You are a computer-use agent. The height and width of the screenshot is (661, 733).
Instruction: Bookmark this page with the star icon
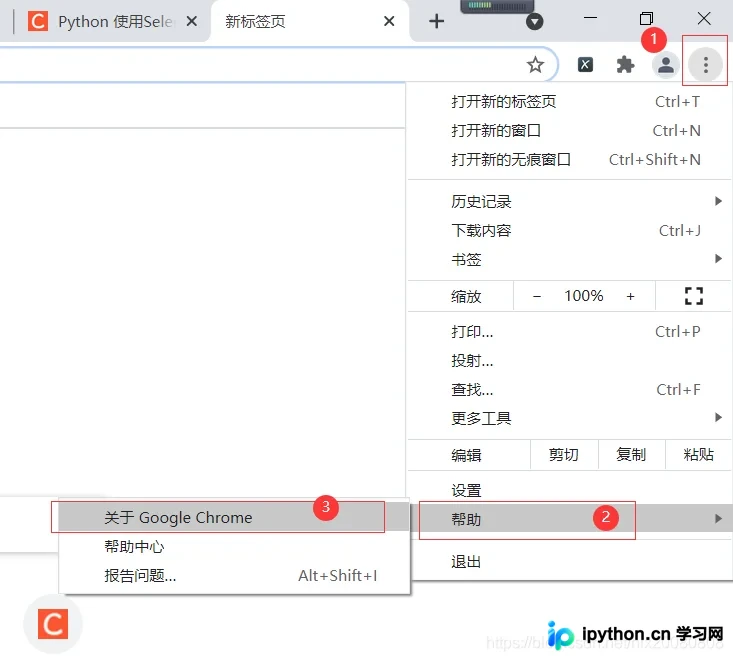[535, 65]
